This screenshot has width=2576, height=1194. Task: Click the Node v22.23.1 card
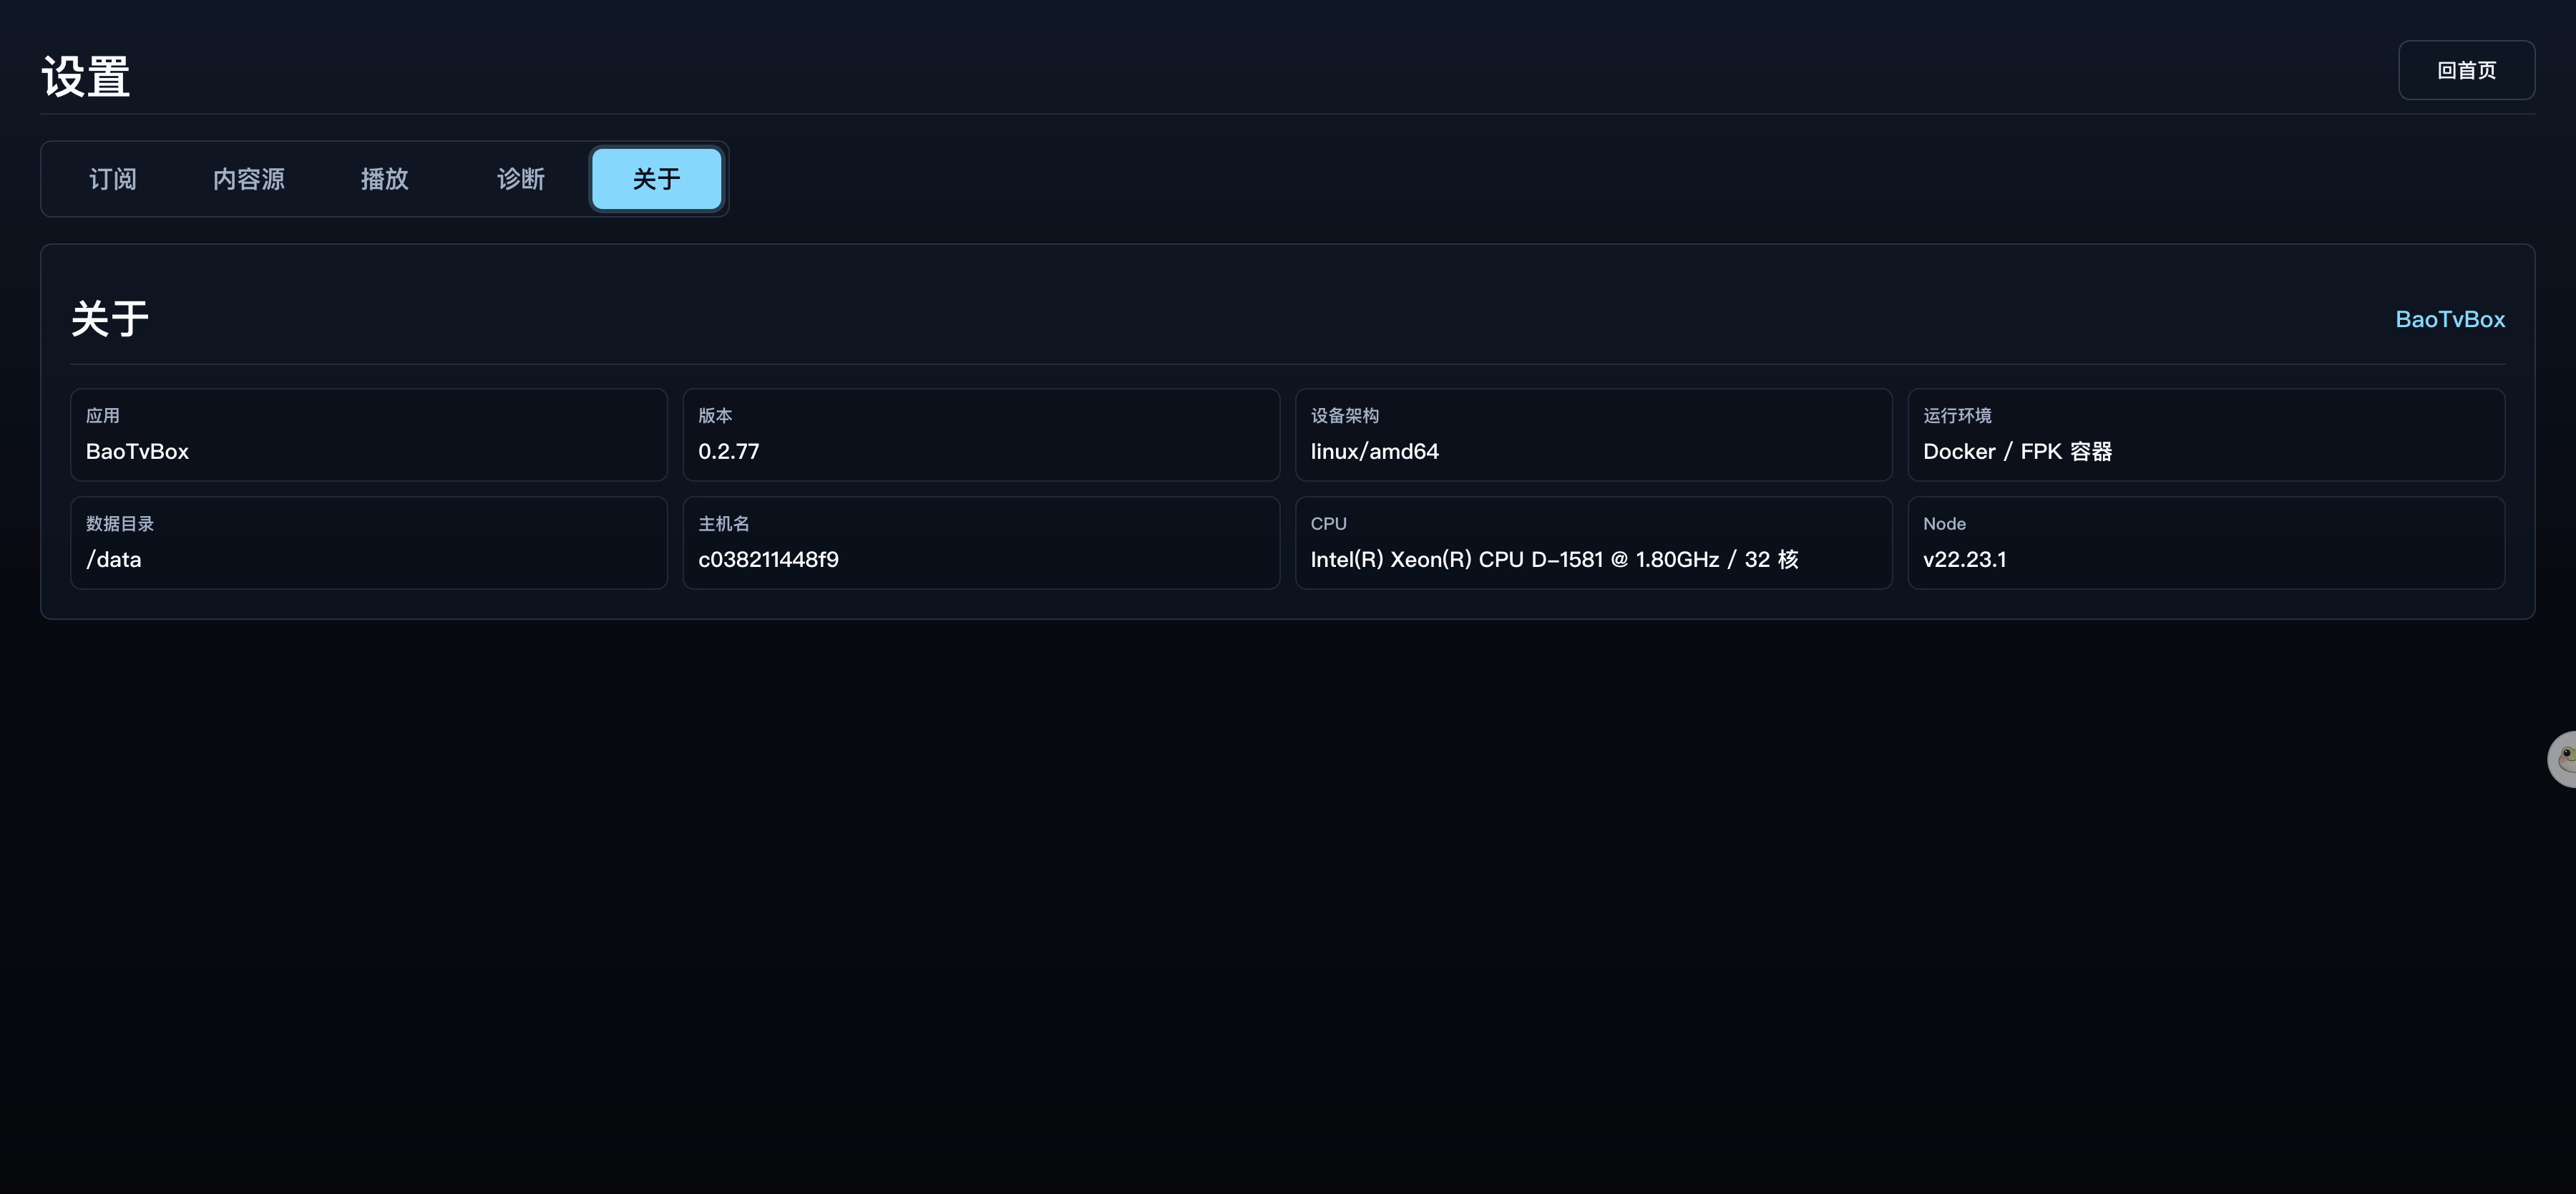click(x=2206, y=543)
